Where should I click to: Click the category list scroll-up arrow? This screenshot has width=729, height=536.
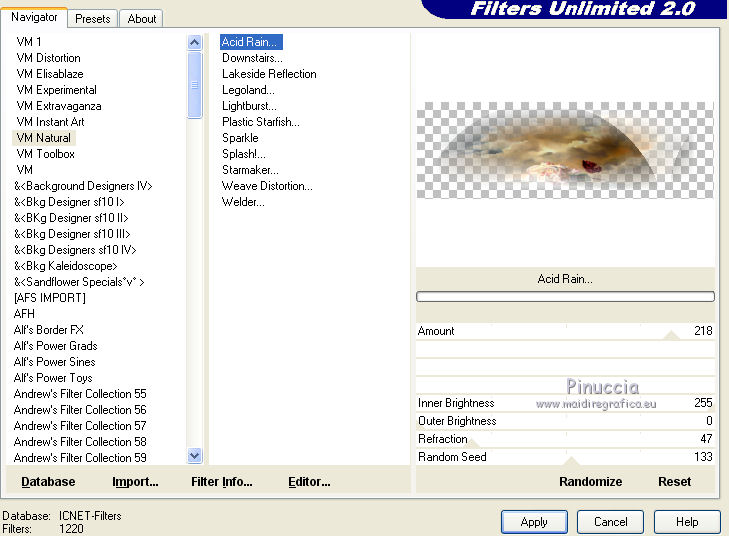click(x=195, y=43)
